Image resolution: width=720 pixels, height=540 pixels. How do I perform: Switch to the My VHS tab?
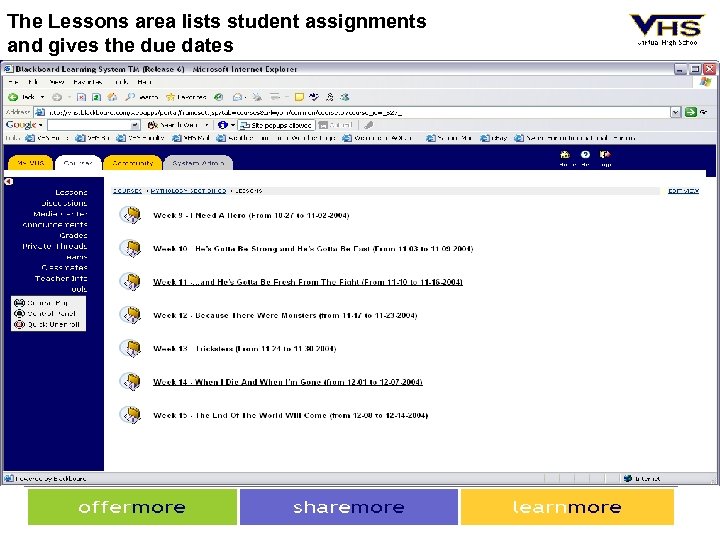[30, 163]
